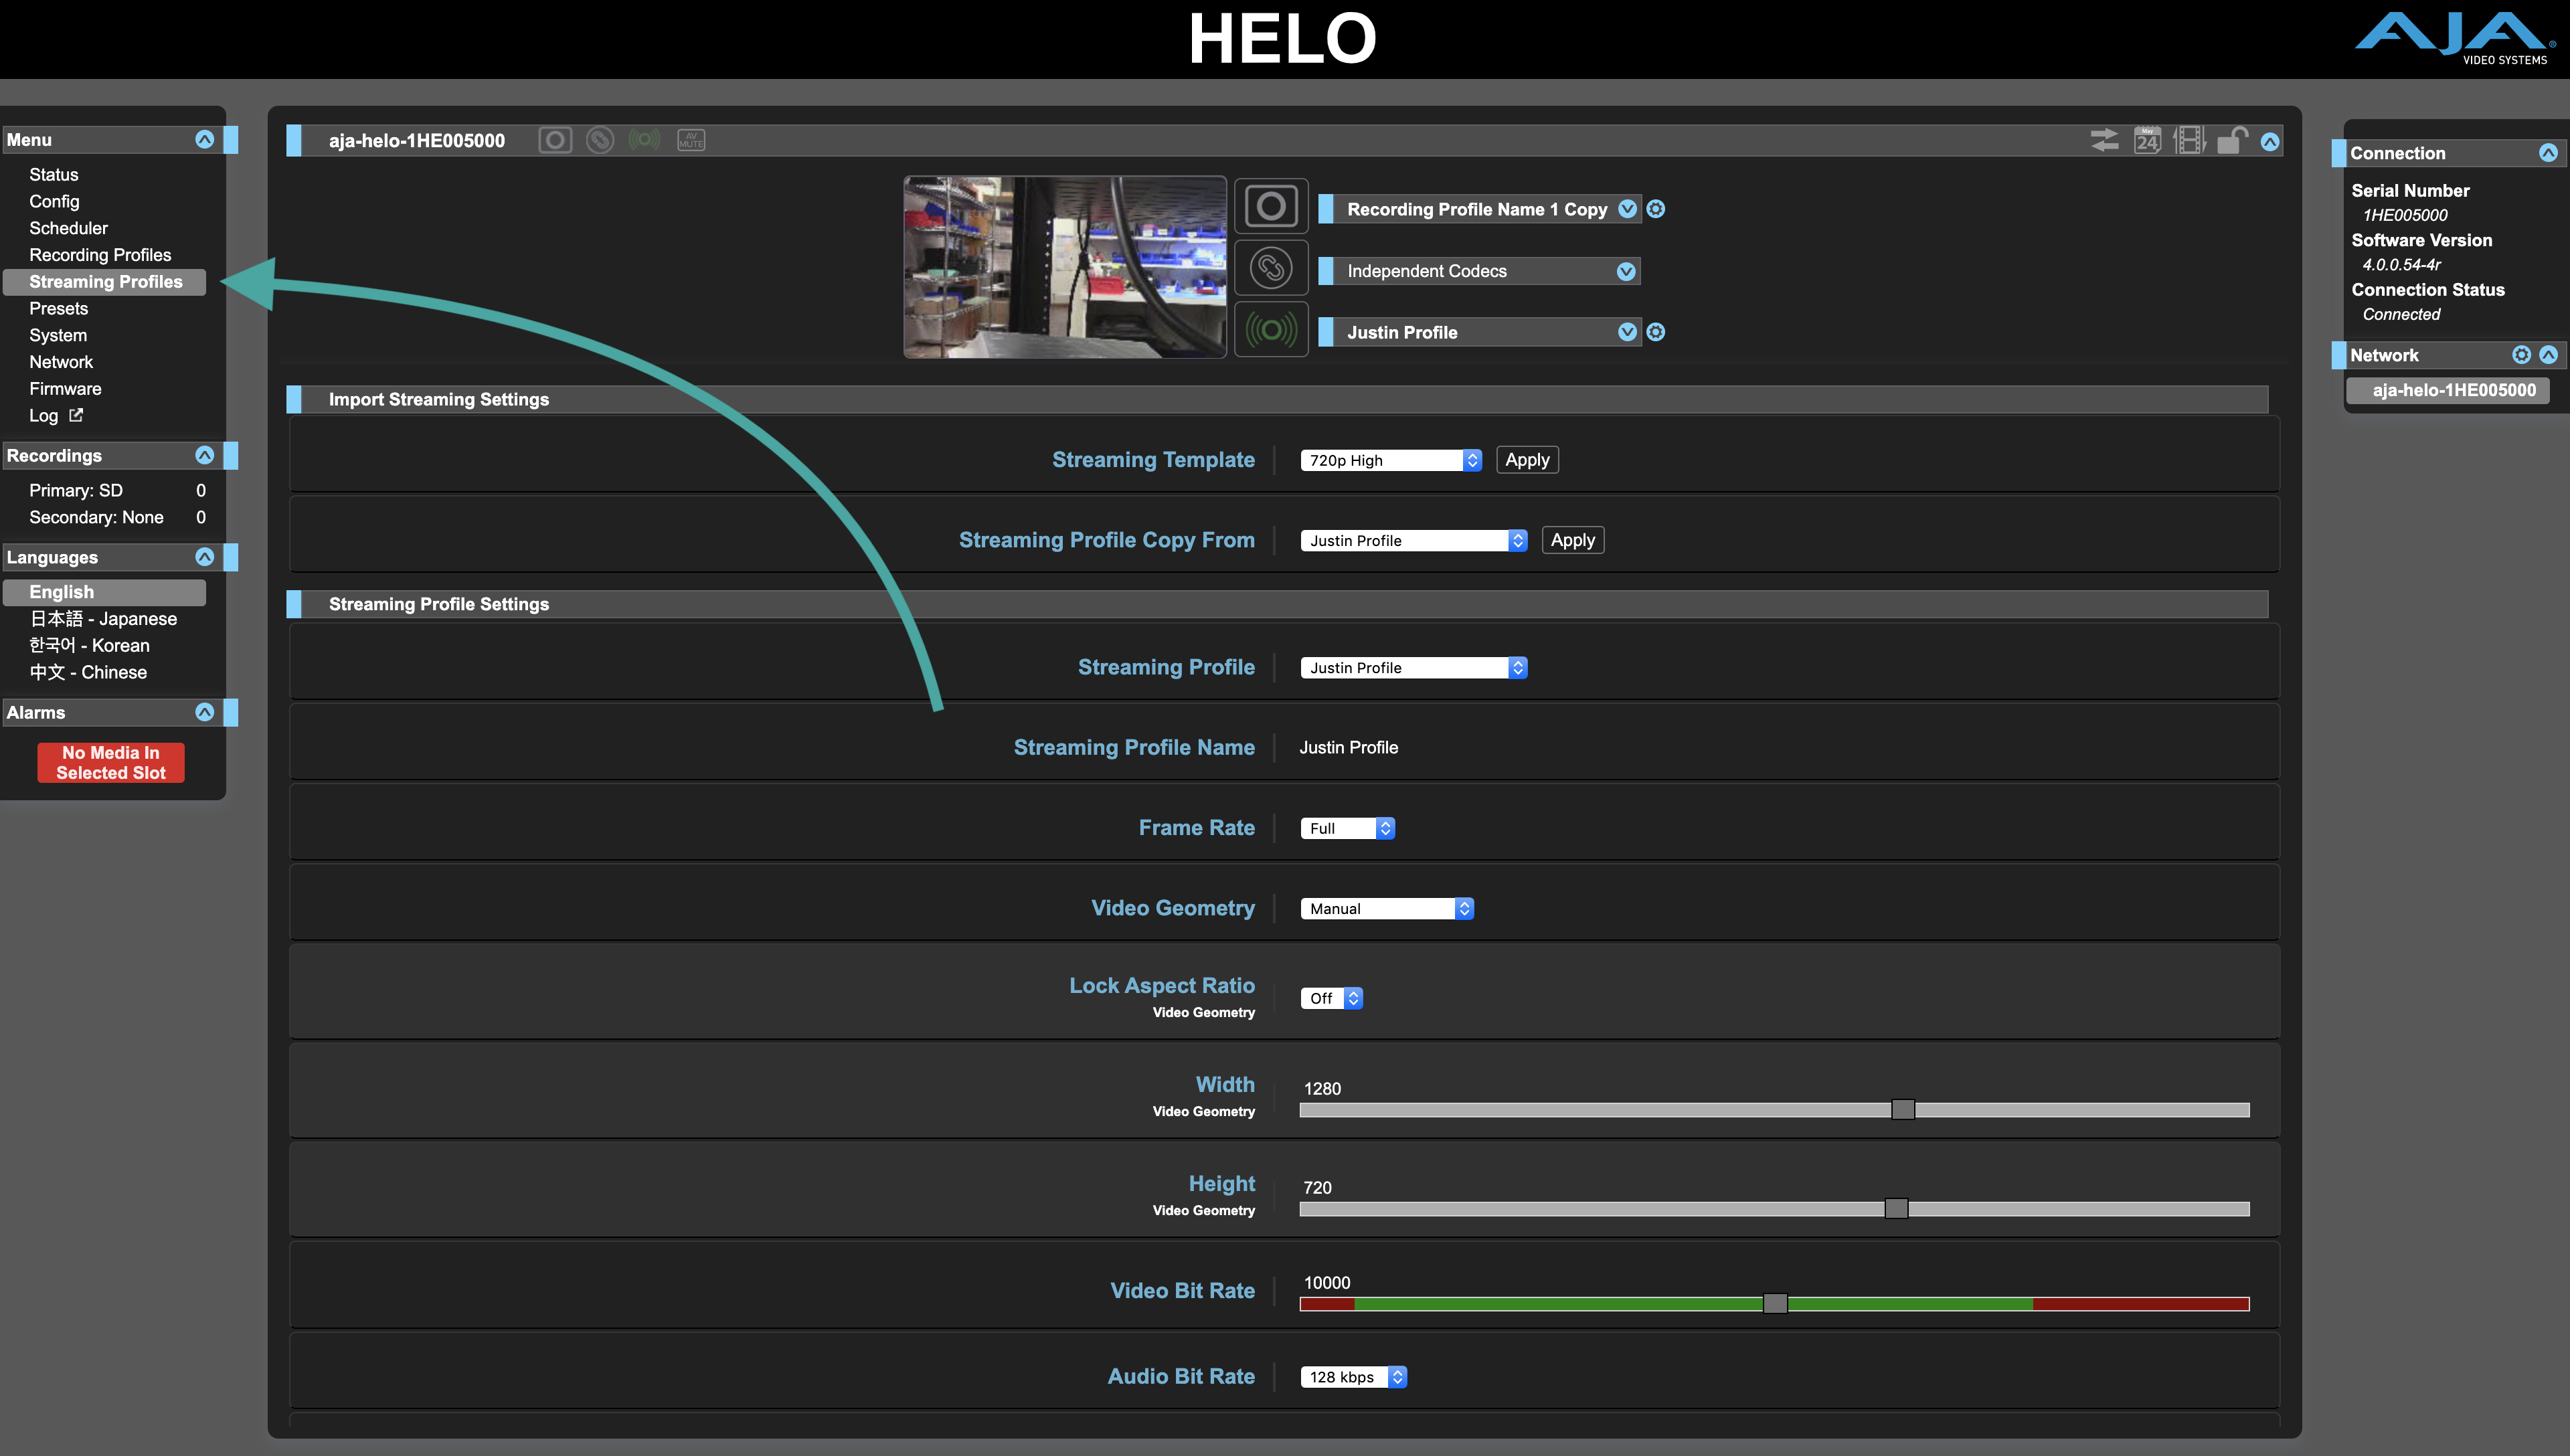This screenshot has width=2570, height=1456.
Task: Expand the Independent Codecs dropdown
Action: click(1626, 271)
